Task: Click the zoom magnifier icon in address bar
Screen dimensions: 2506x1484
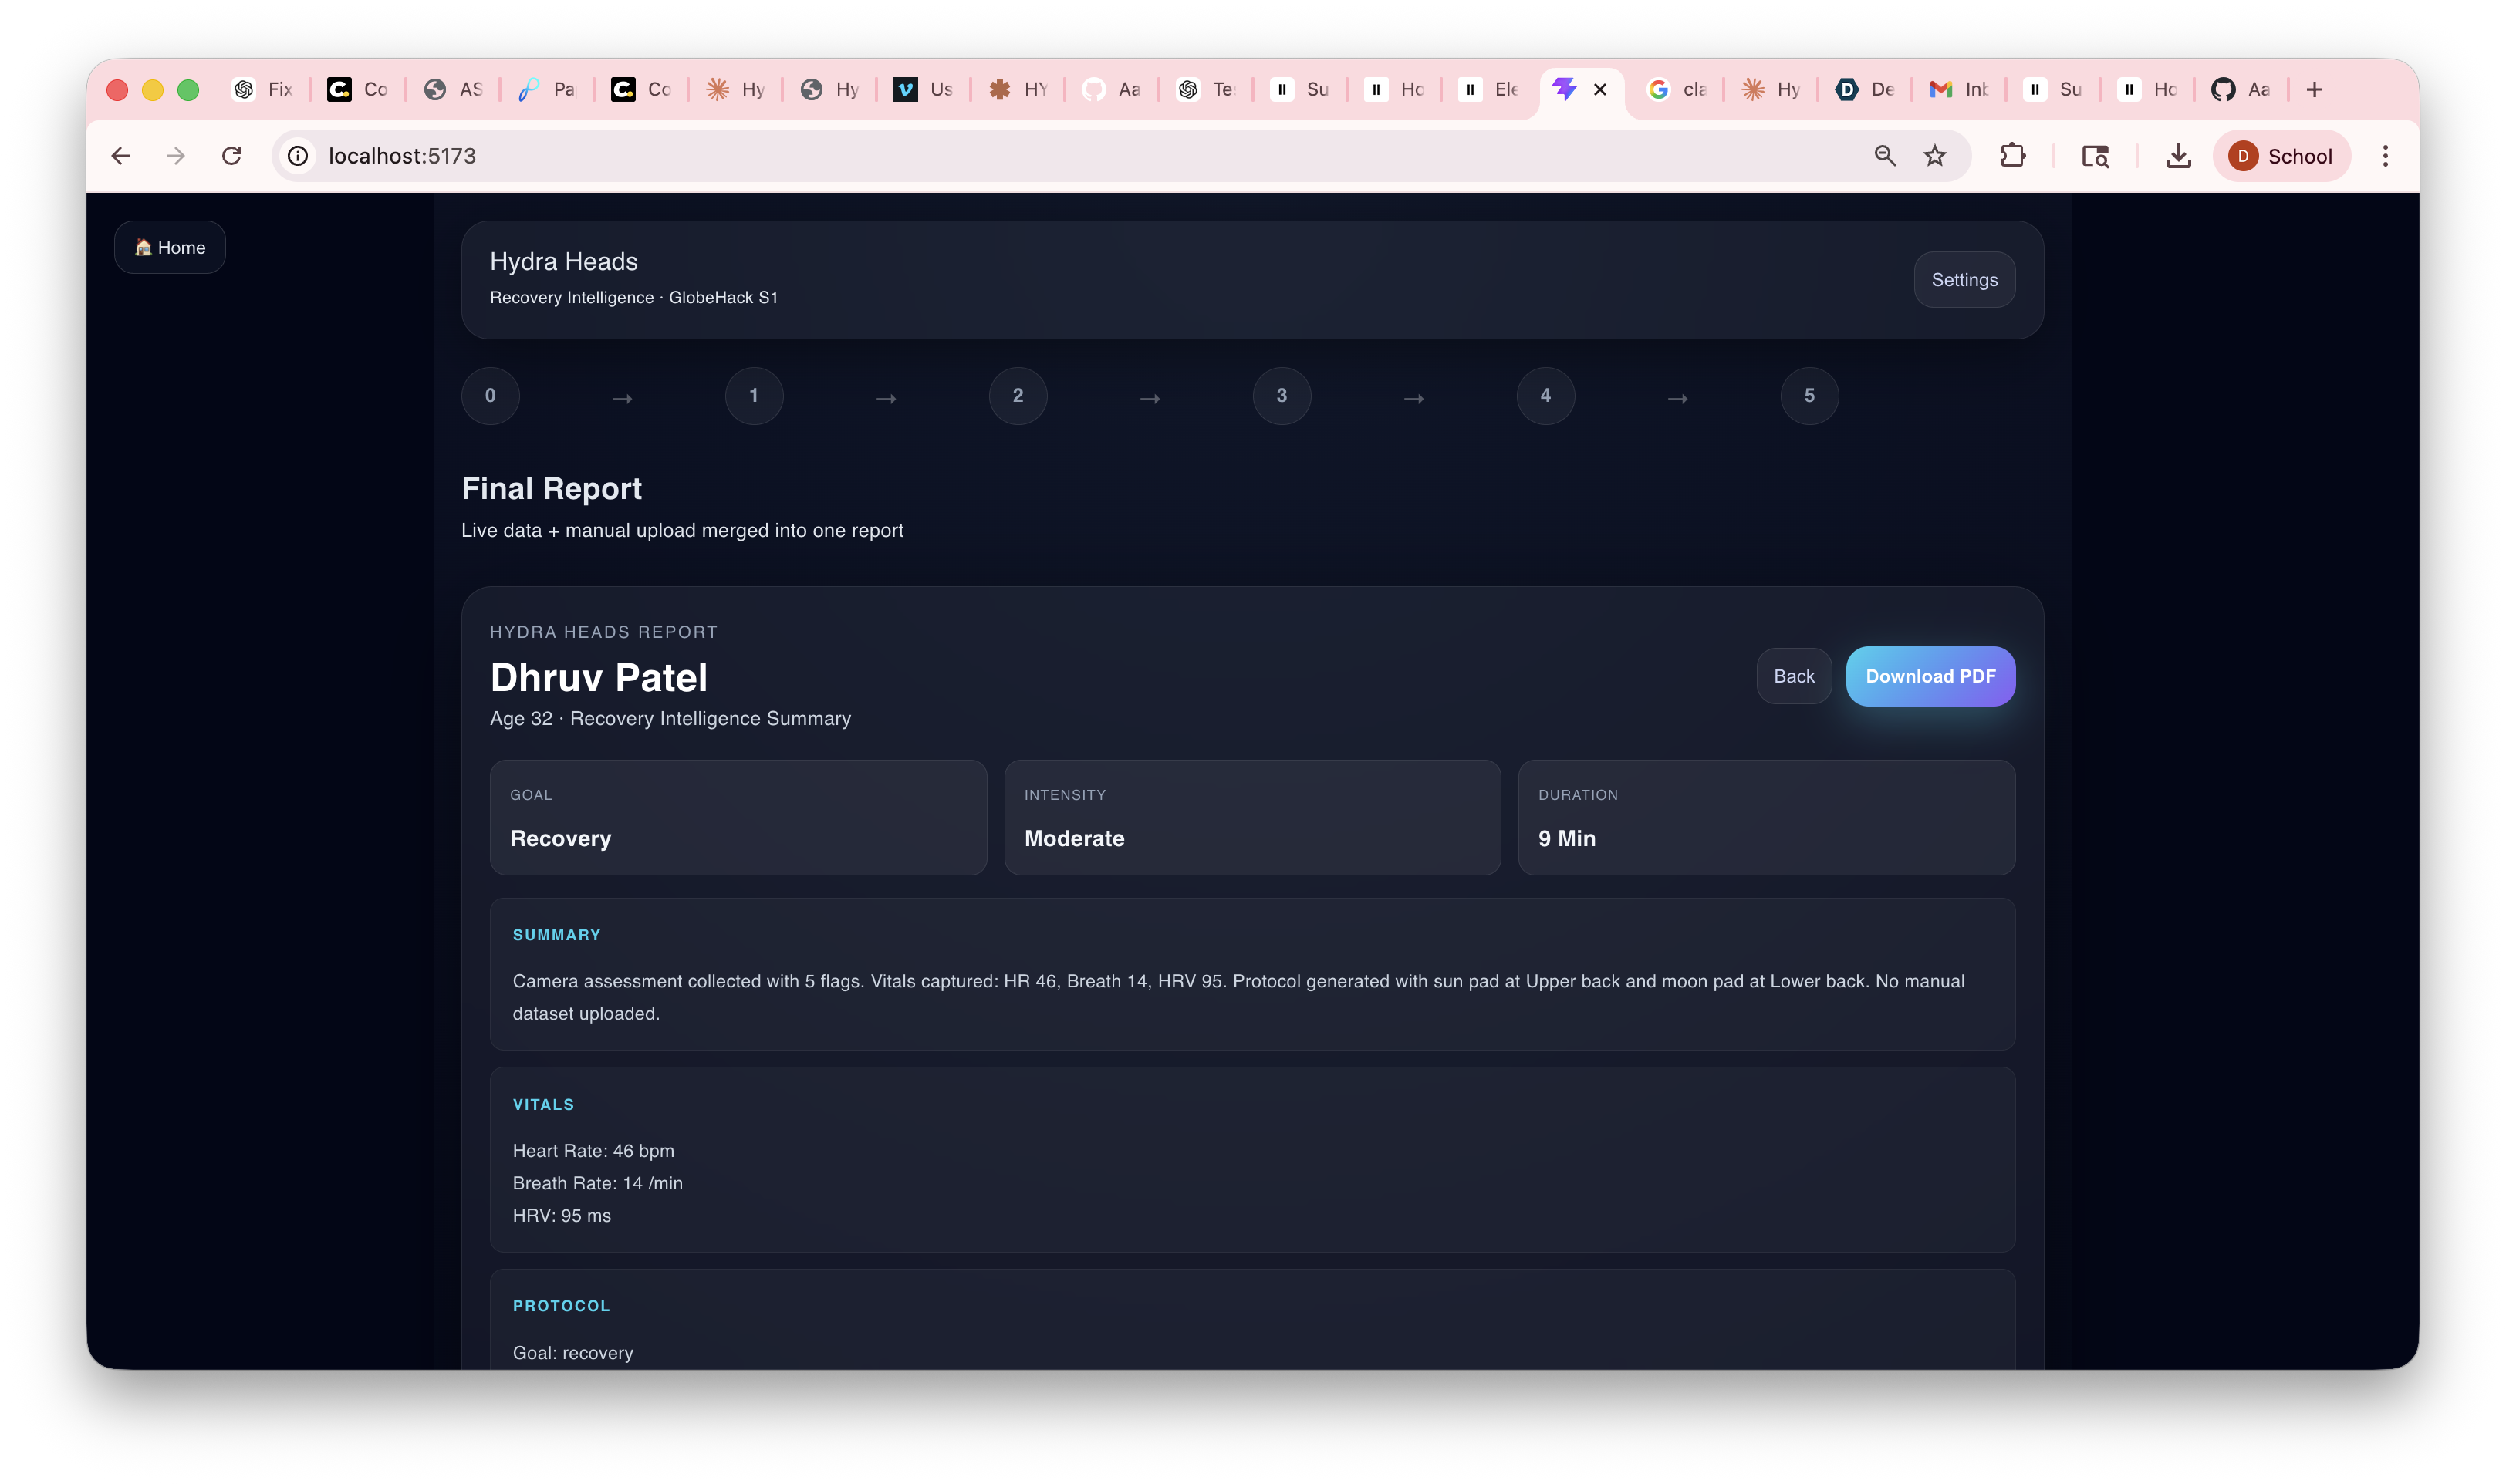Action: (x=1885, y=156)
